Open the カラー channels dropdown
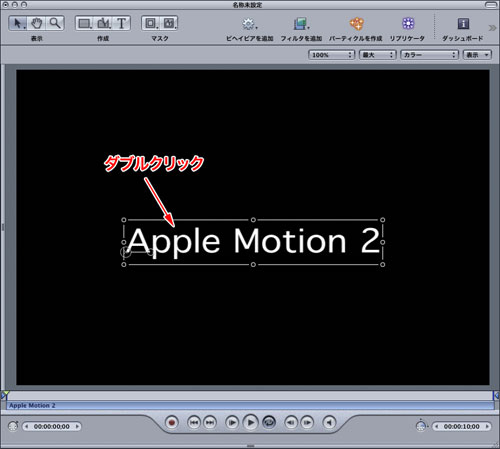Viewport: 500px width, 449px height. pos(429,55)
